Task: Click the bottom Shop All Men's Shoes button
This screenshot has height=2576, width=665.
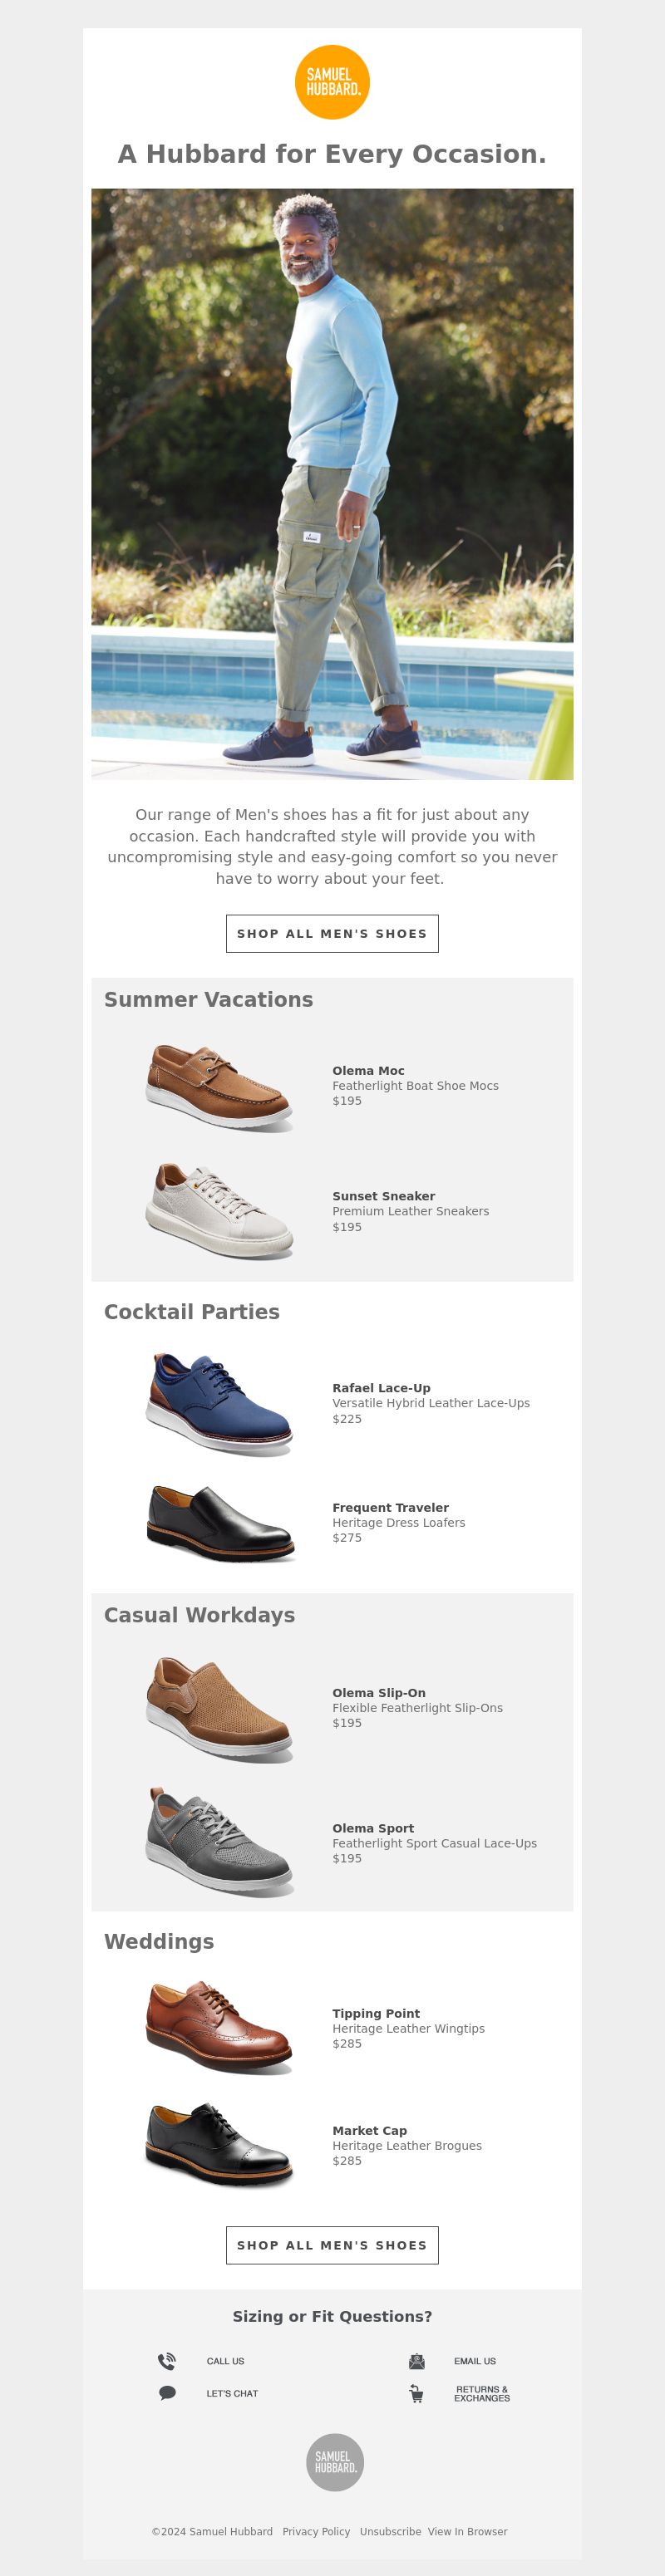Action: 332,2245
